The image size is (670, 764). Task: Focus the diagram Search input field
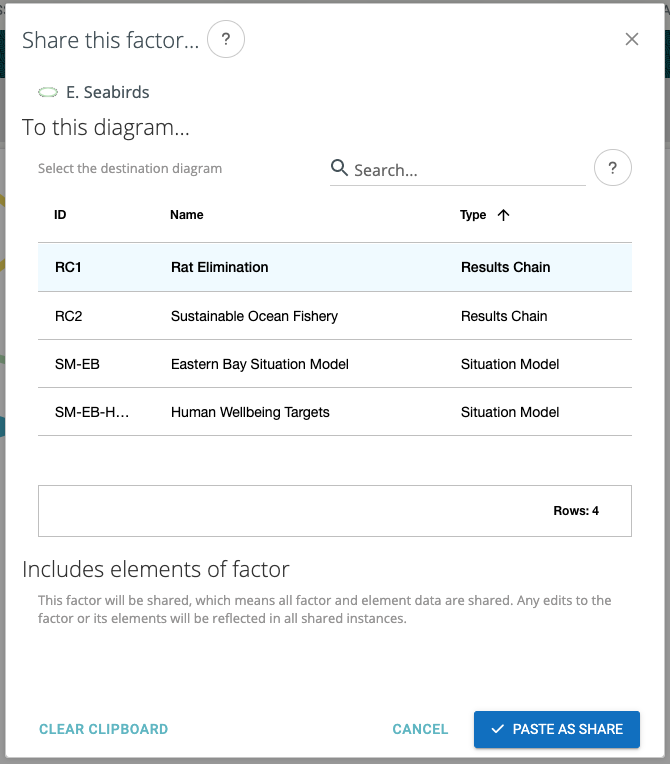[465, 170]
